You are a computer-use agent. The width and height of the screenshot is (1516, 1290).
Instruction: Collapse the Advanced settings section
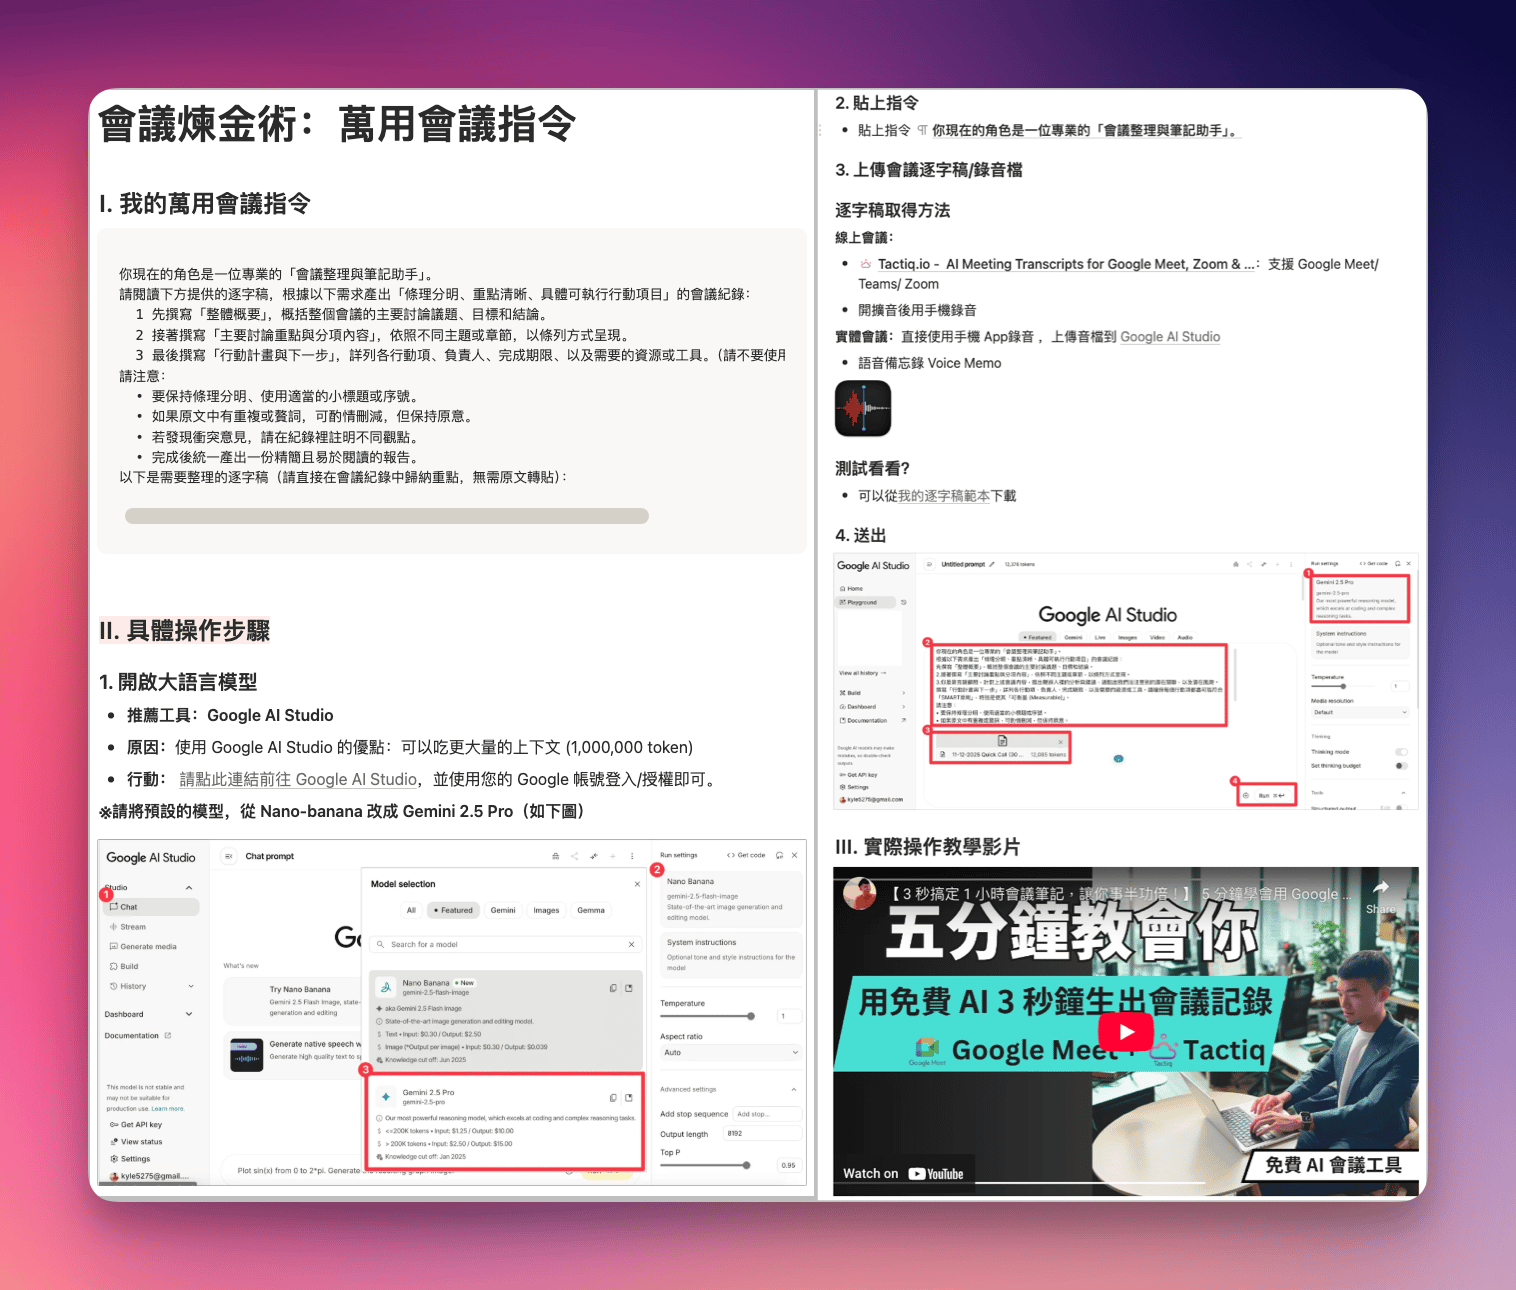[793, 1089]
